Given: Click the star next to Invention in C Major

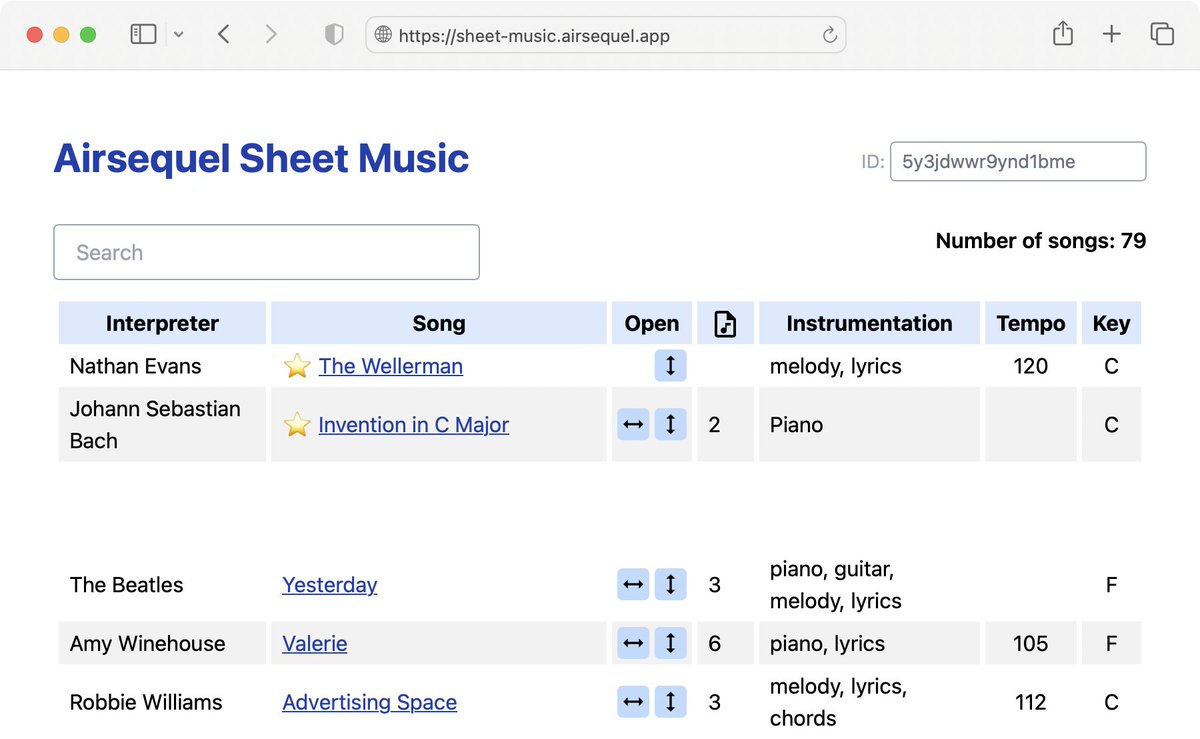Looking at the screenshot, I should [297, 424].
